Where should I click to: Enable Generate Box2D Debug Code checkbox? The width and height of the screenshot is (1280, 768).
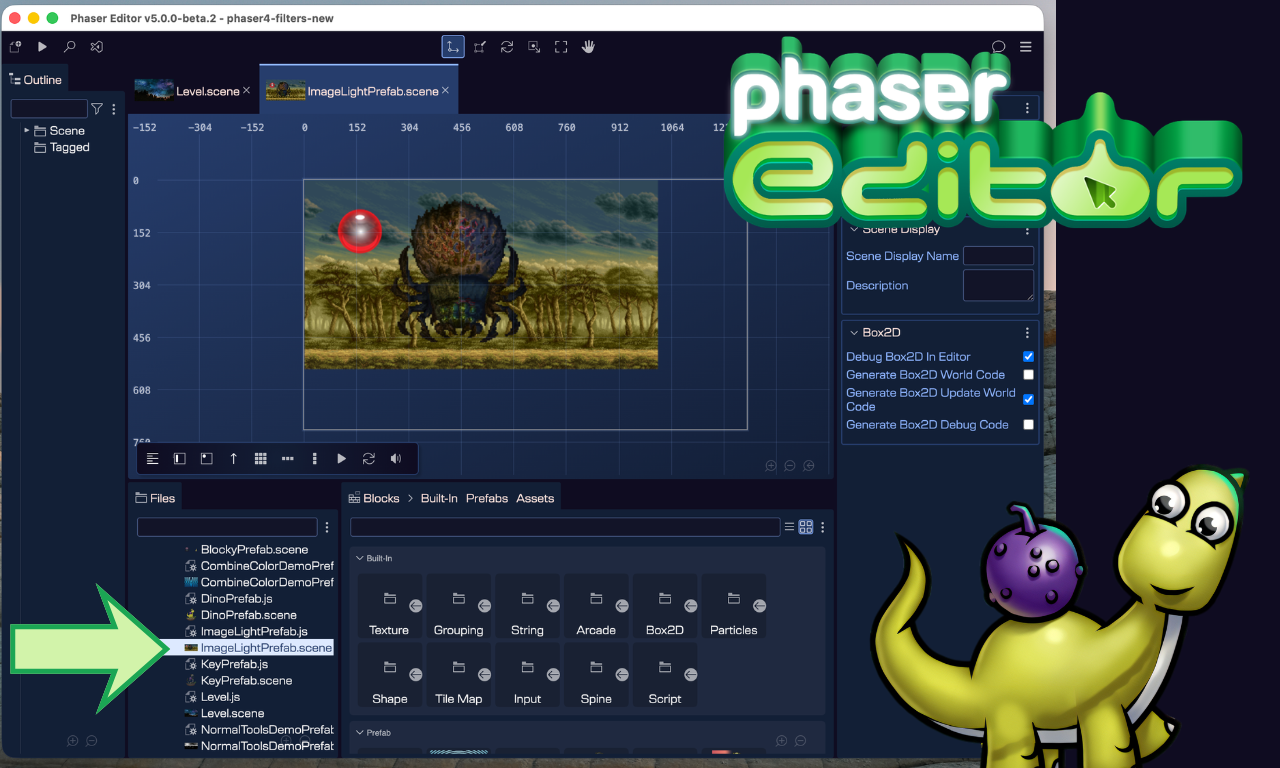(x=1028, y=425)
